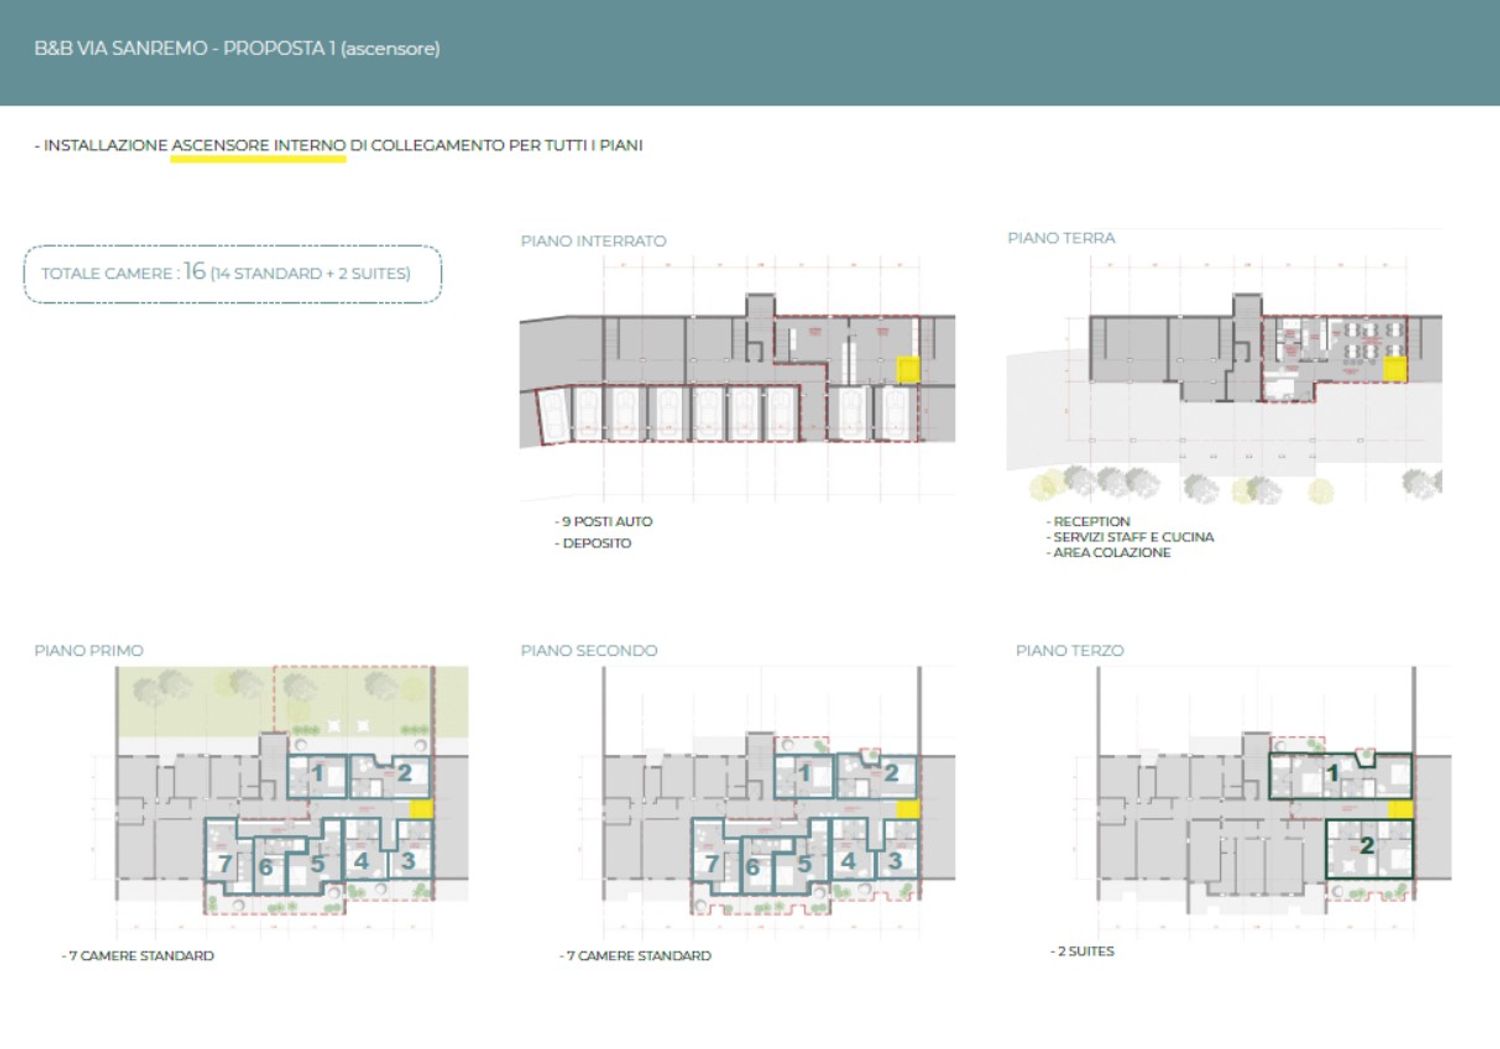This screenshot has height=1049, width=1500.
Task: Click the underlined ASCENSORE INTERNO text
Action: (x=258, y=146)
